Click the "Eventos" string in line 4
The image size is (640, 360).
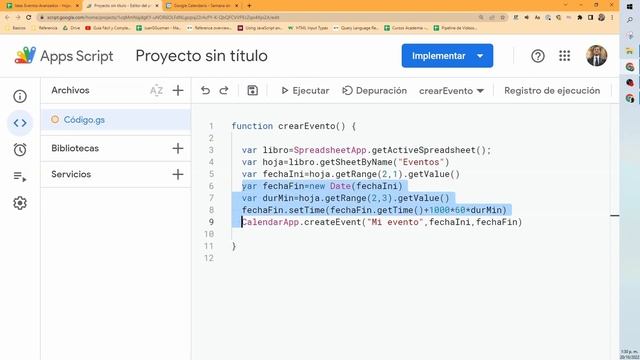tap(421, 162)
